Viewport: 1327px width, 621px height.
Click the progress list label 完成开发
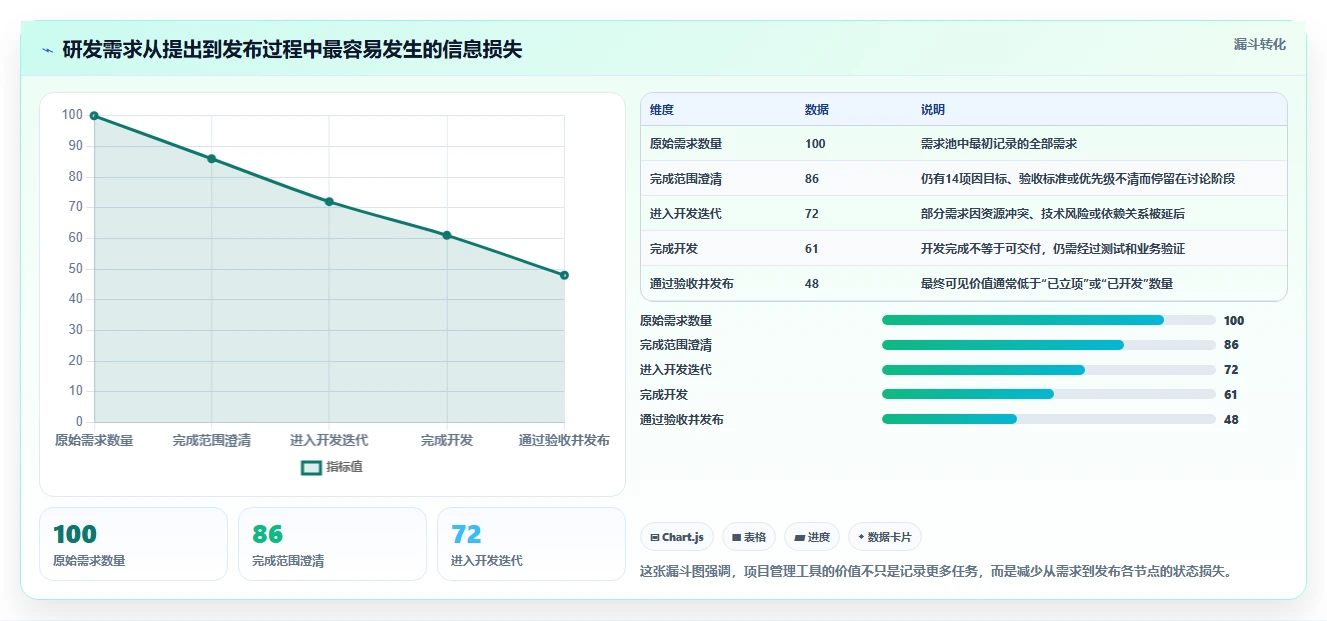coord(664,395)
